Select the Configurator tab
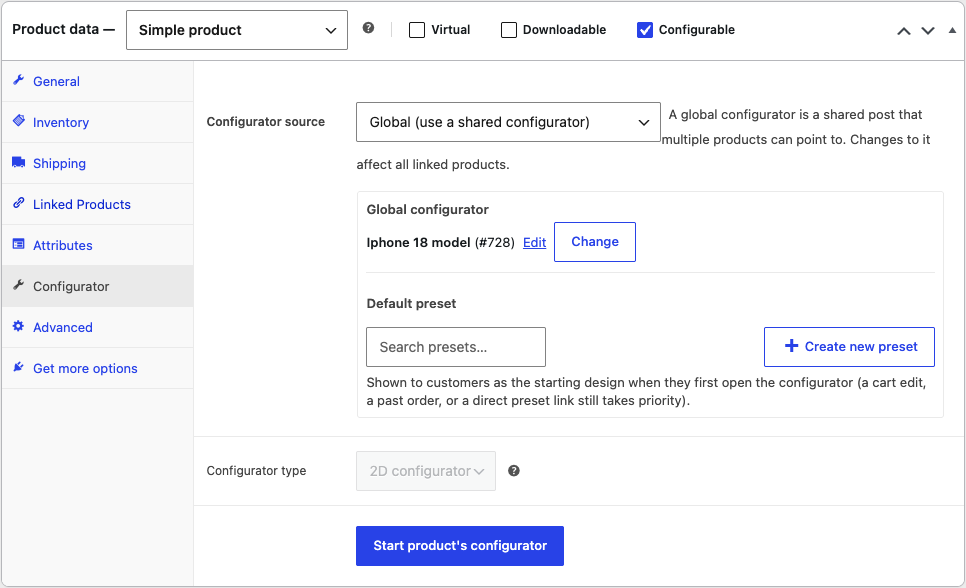966x588 pixels. click(x=97, y=286)
